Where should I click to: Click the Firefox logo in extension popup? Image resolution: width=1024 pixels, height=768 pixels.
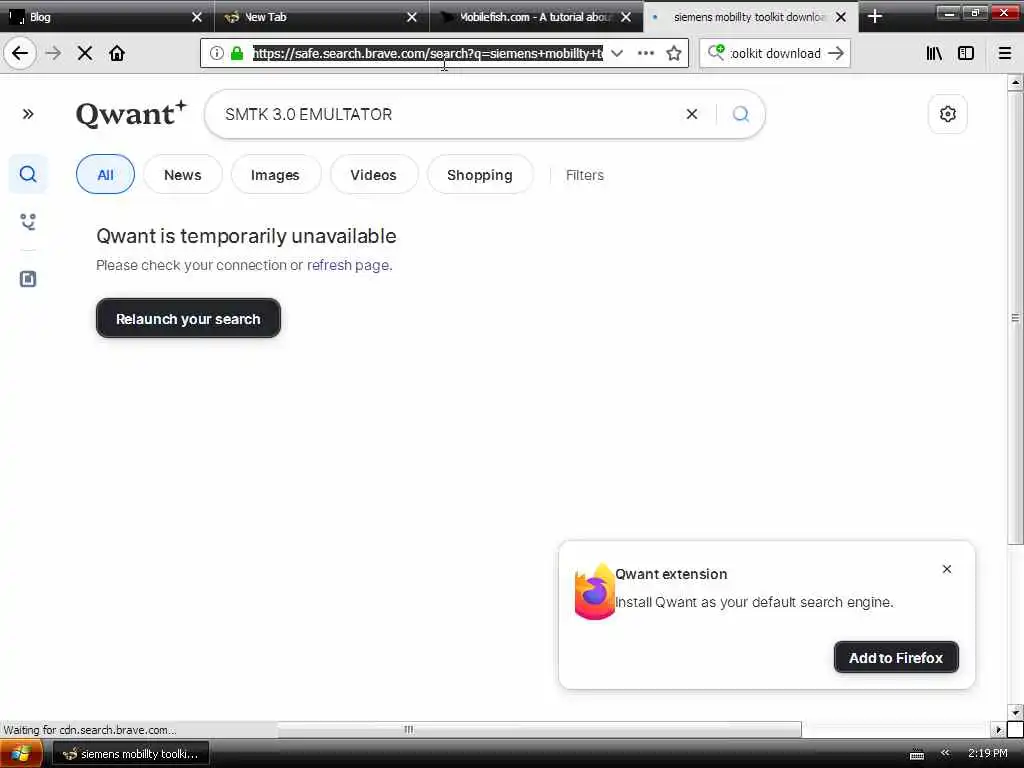[594, 591]
